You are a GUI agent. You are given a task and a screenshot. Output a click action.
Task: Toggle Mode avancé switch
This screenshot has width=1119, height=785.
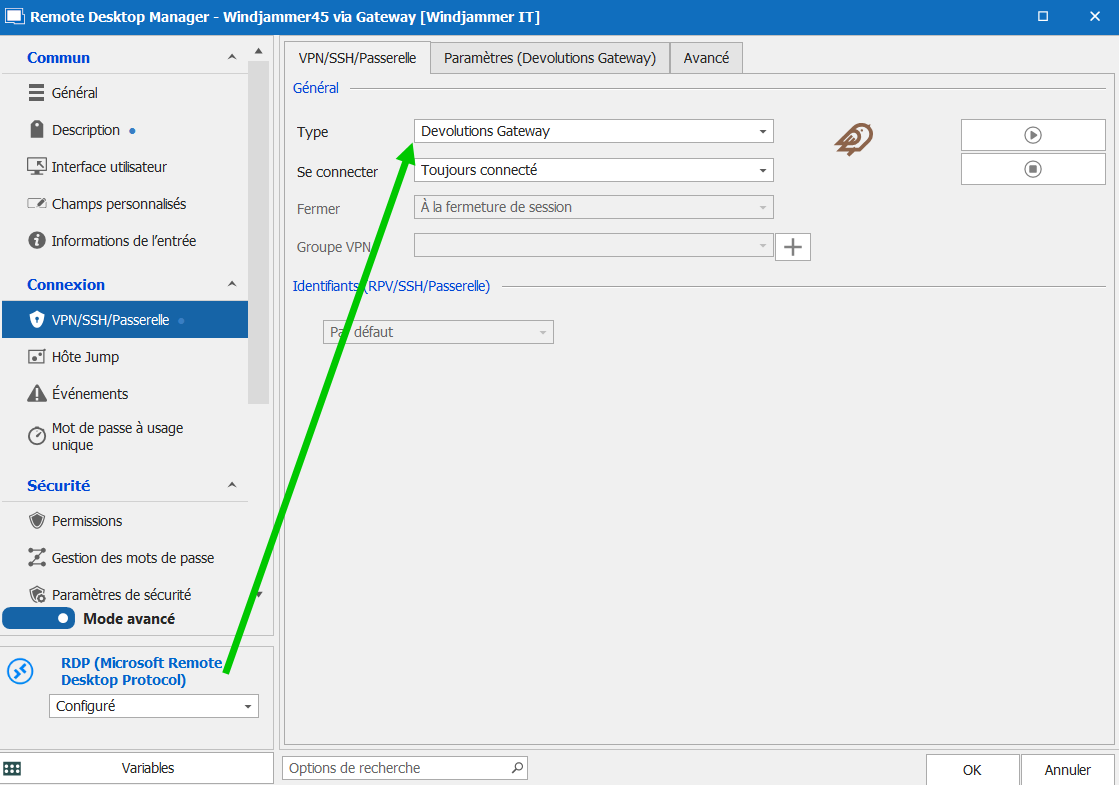coord(39,619)
